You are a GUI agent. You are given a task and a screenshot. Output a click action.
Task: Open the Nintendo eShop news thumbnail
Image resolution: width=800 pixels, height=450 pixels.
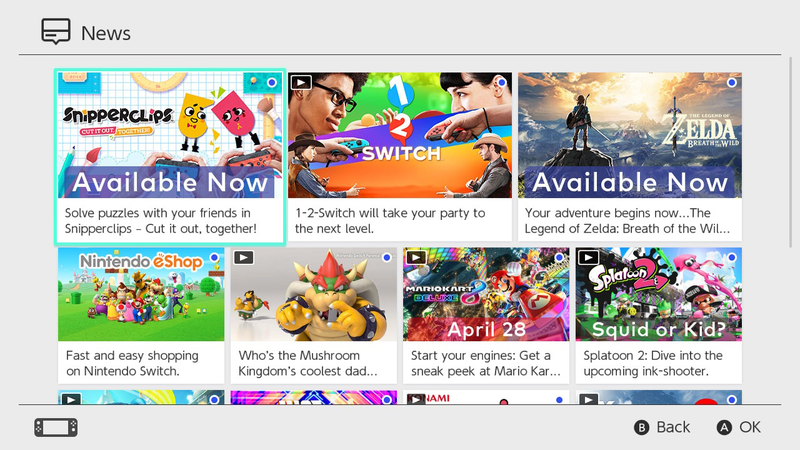coord(141,294)
